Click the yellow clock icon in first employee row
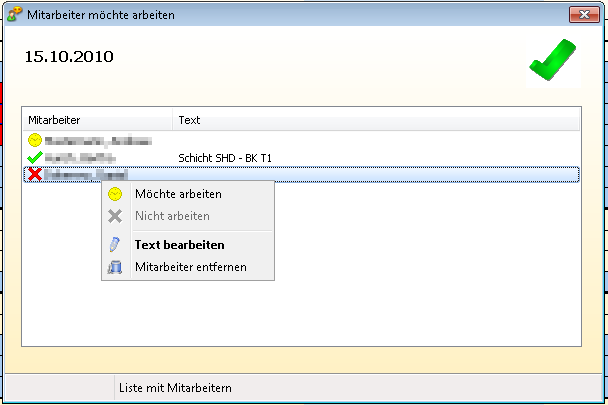Screen dimensions: 608x405 tap(35, 140)
